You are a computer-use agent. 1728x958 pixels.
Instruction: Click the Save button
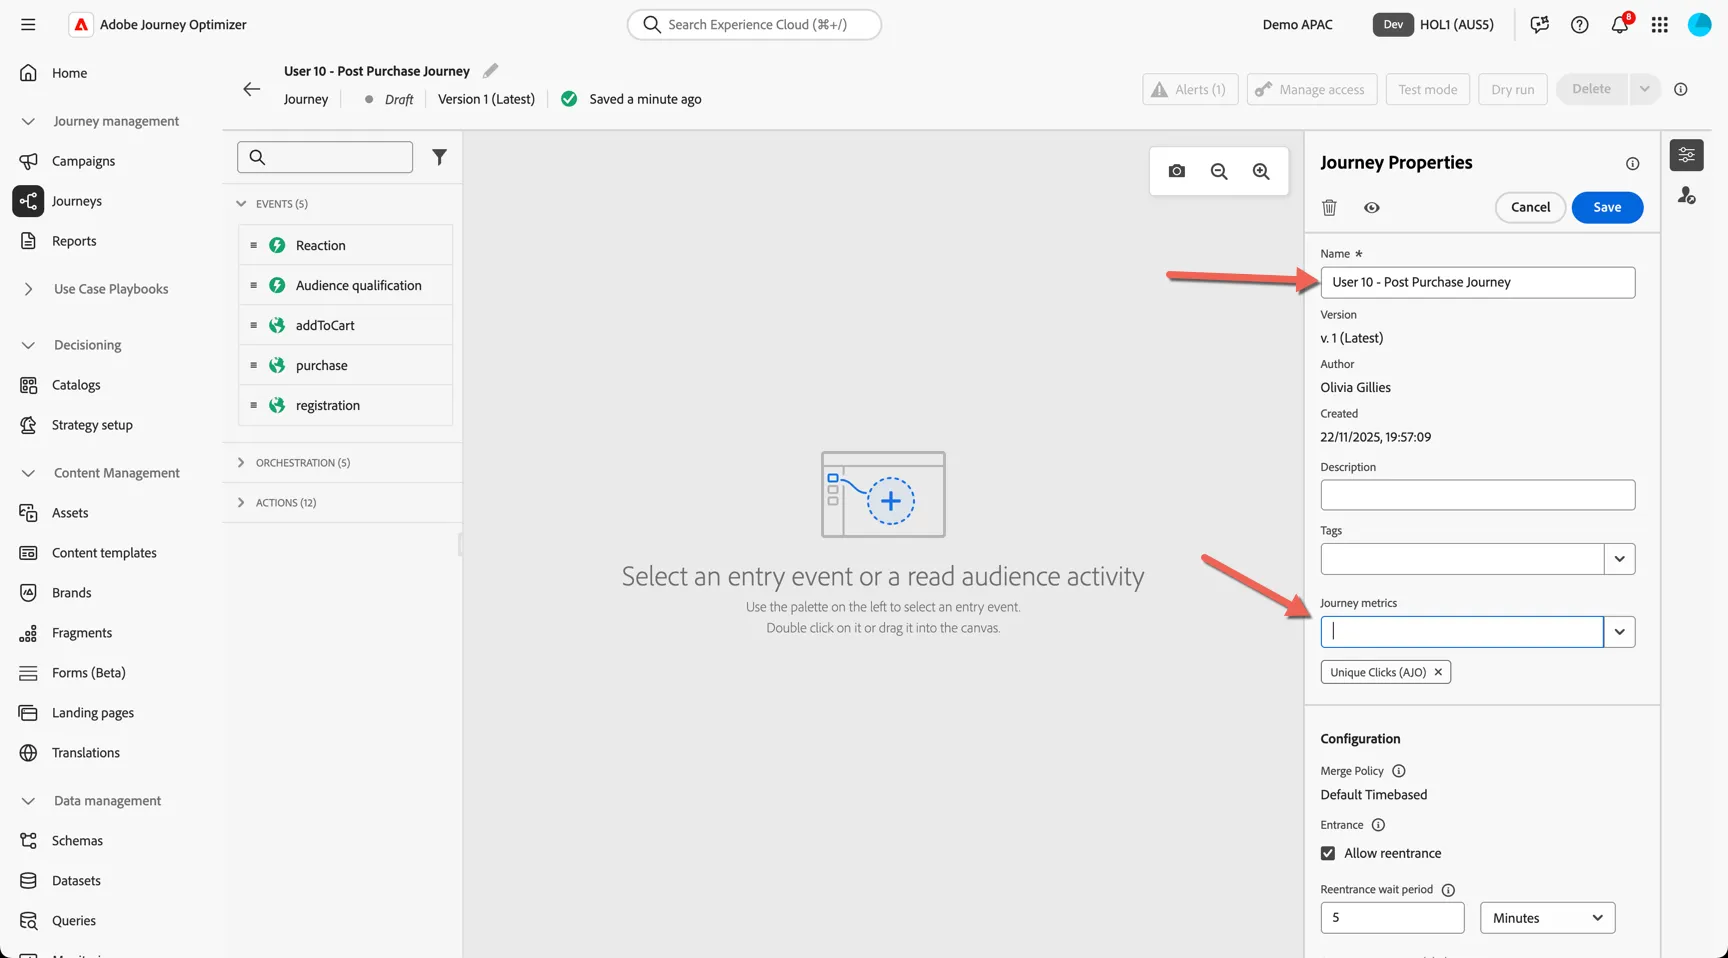tap(1607, 207)
